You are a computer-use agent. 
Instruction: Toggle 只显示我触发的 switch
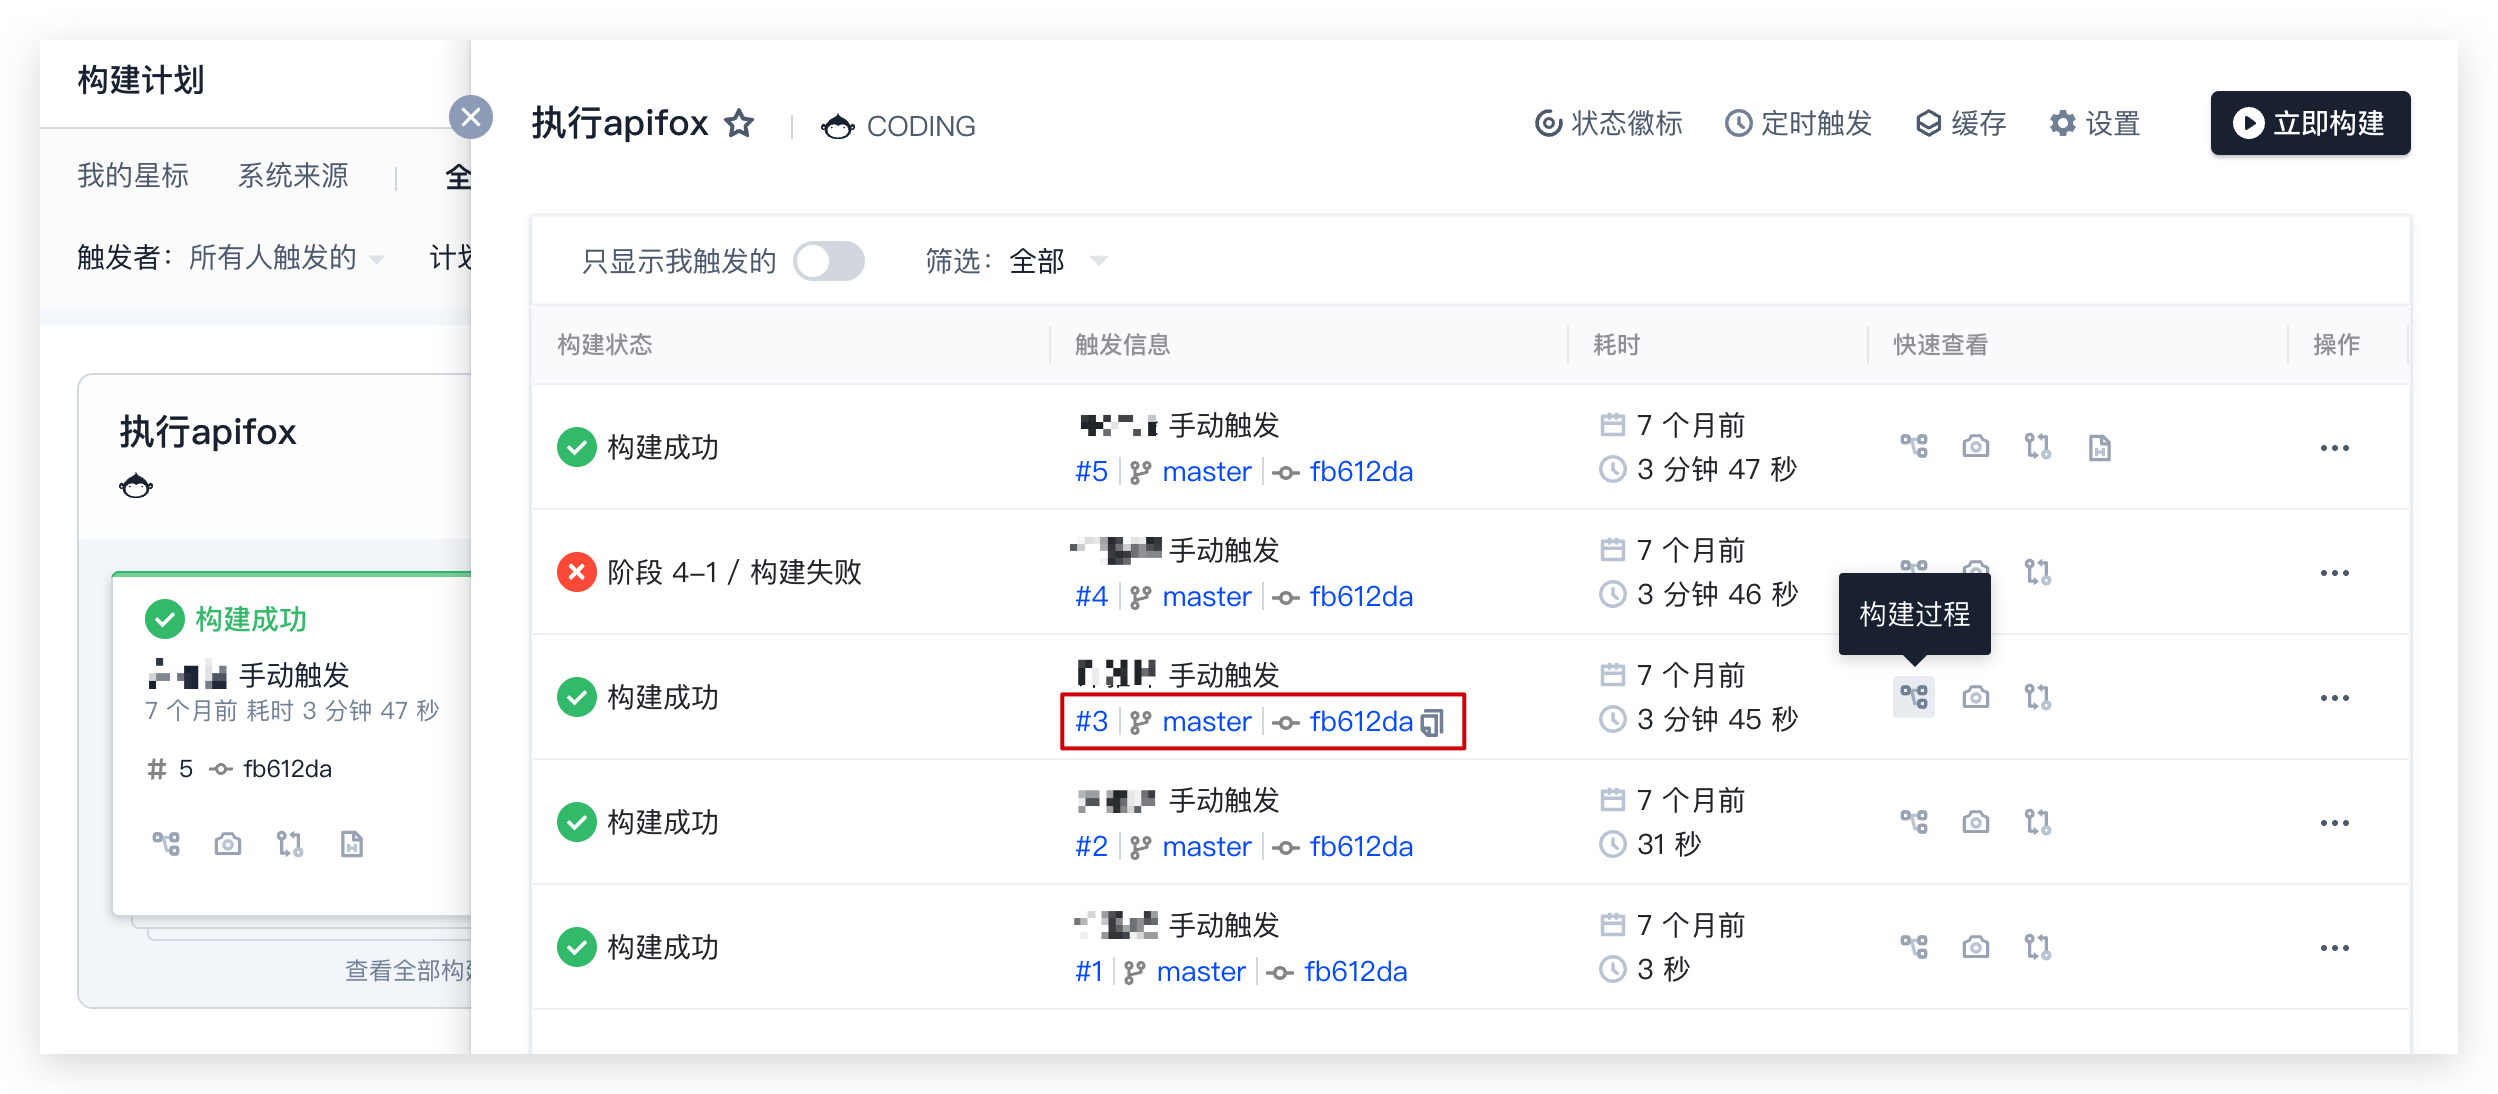pyautogui.click(x=829, y=261)
